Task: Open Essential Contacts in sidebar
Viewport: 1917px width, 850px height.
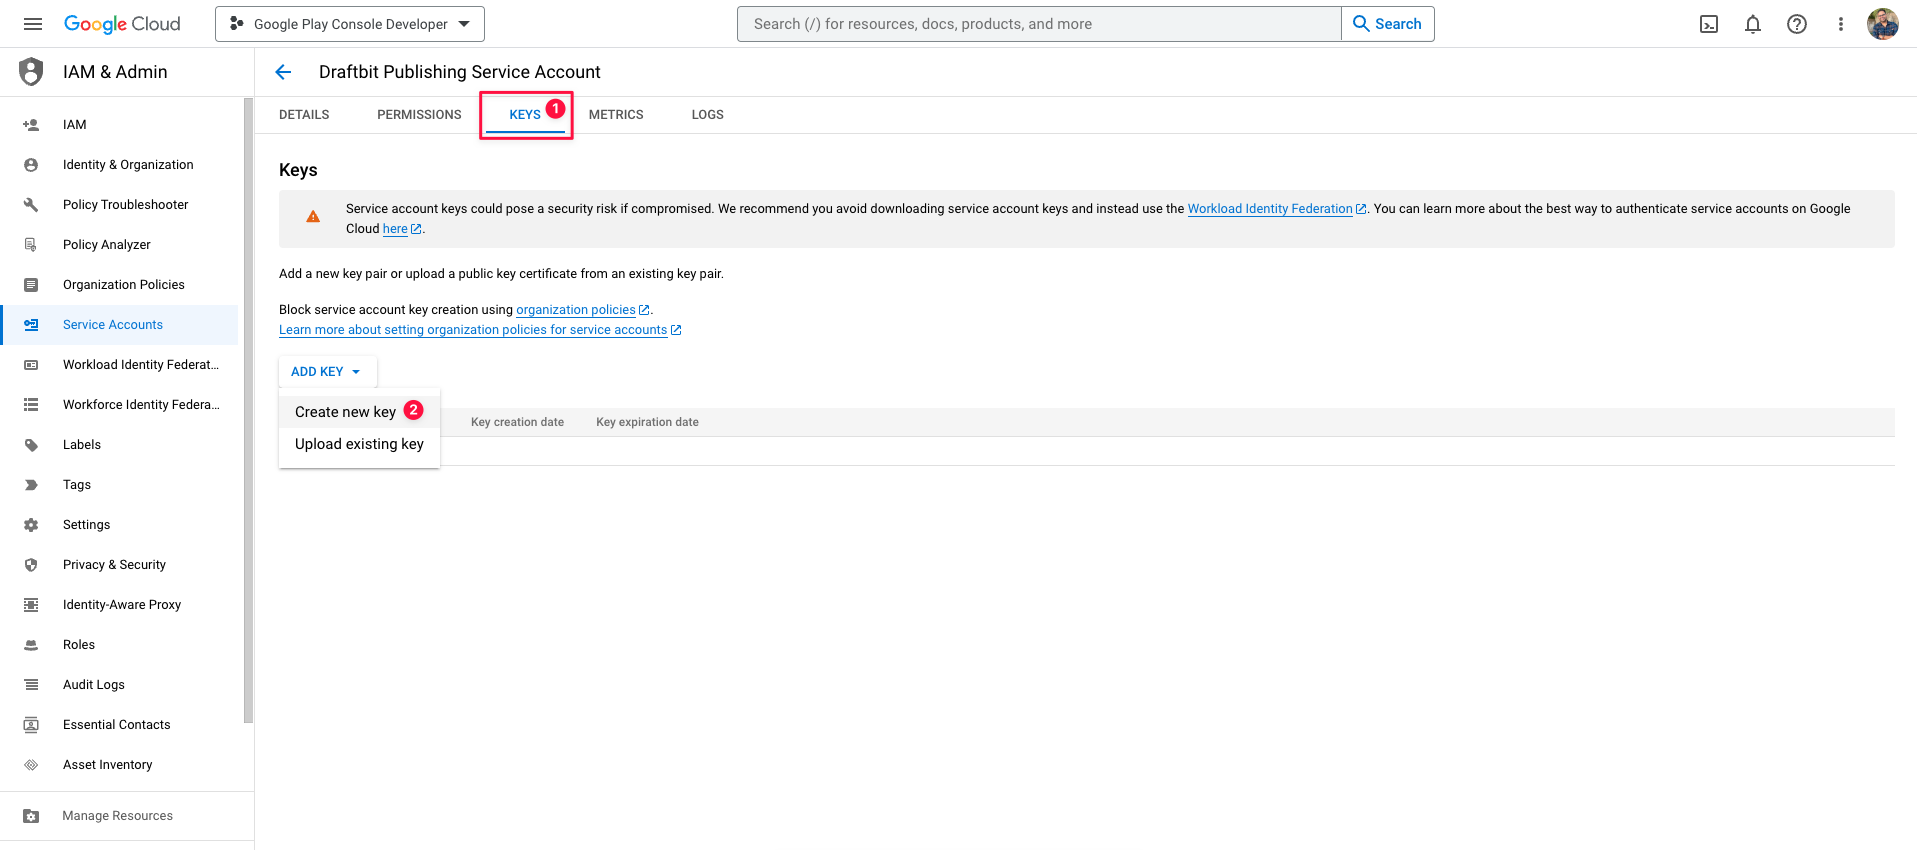Action: 119,725
